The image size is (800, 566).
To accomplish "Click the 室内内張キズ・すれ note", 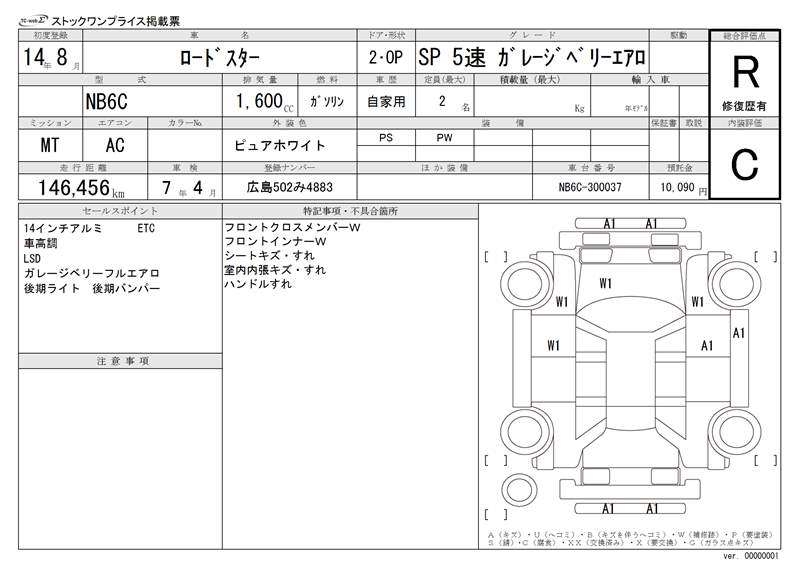I will click(275, 269).
